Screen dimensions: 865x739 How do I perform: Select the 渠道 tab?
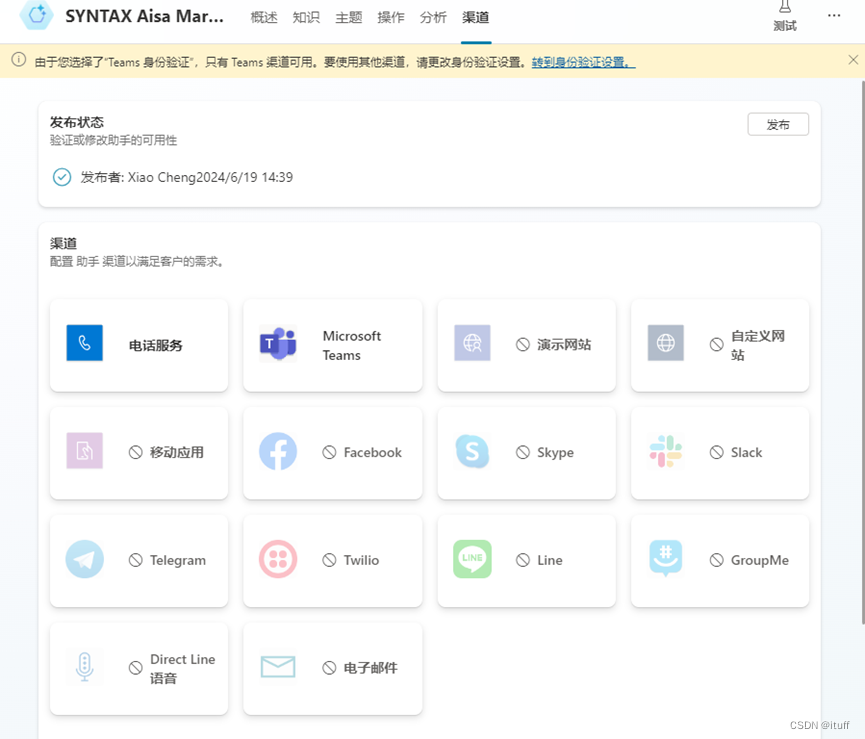(476, 18)
